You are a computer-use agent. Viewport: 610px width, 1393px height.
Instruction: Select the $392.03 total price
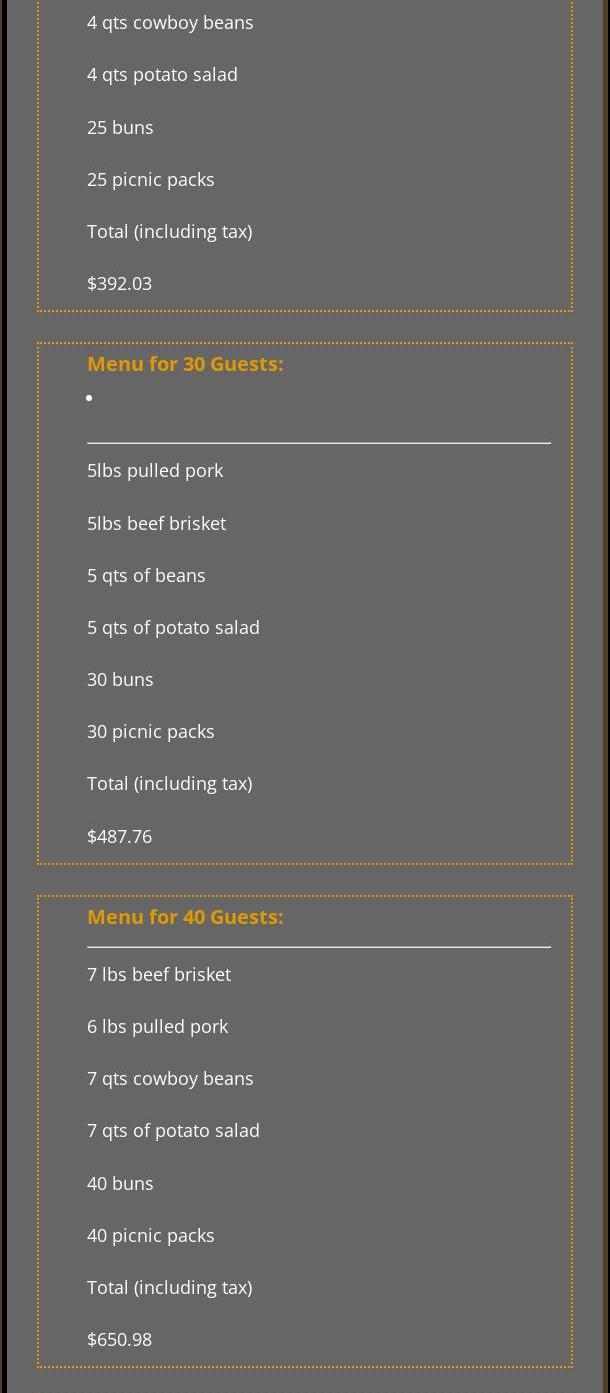tap(119, 284)
